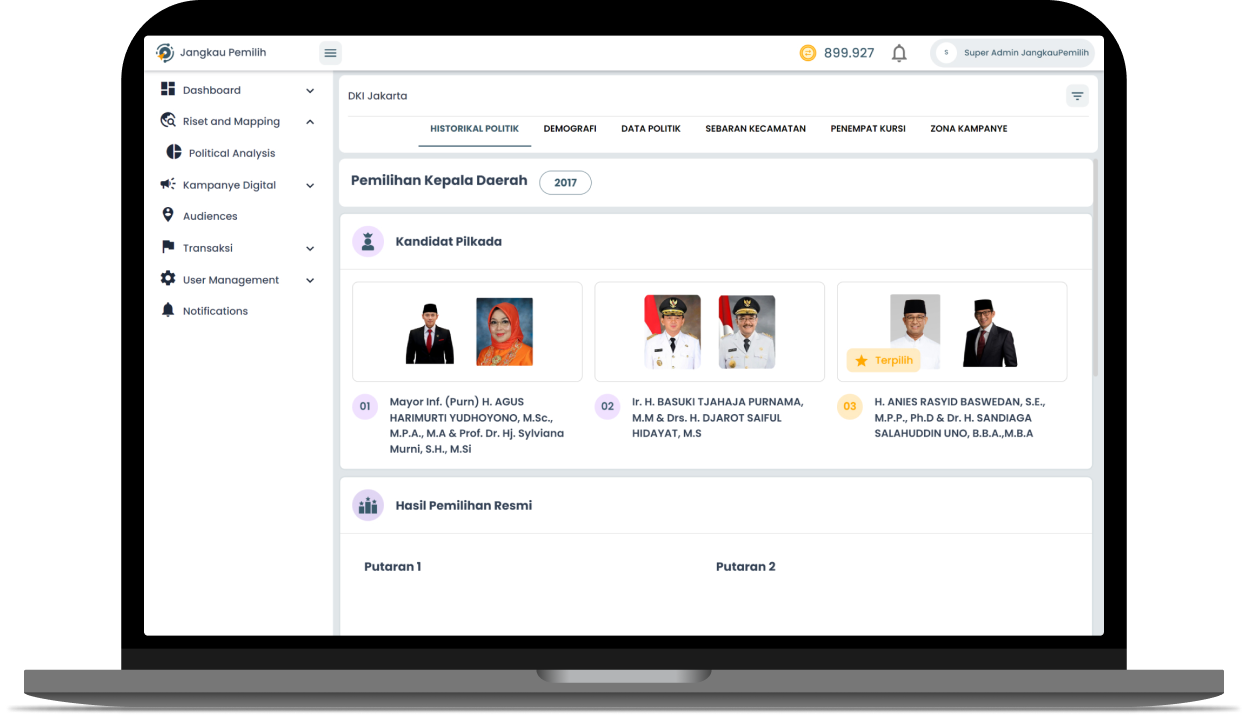This screenshot has width=1242, height=715.
Task: Open the 2017 election year selector
Action: 565,183
